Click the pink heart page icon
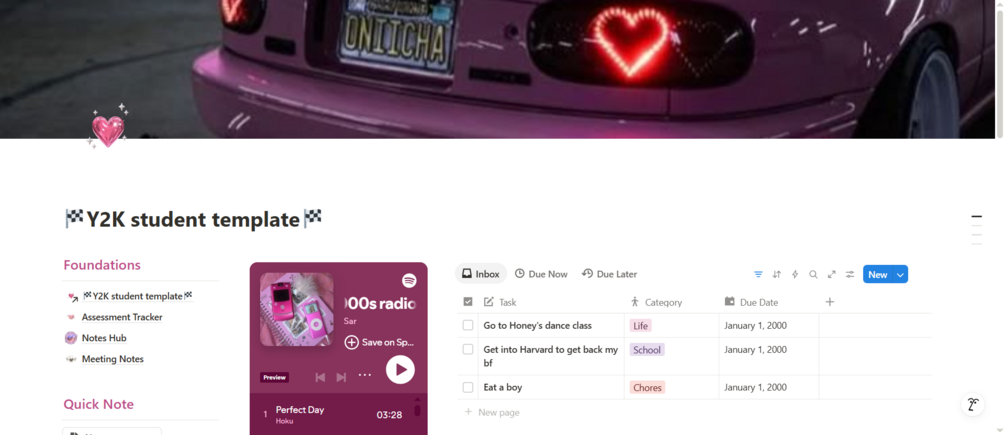The height and width of the screenshot is (435, 1005). 108,128
